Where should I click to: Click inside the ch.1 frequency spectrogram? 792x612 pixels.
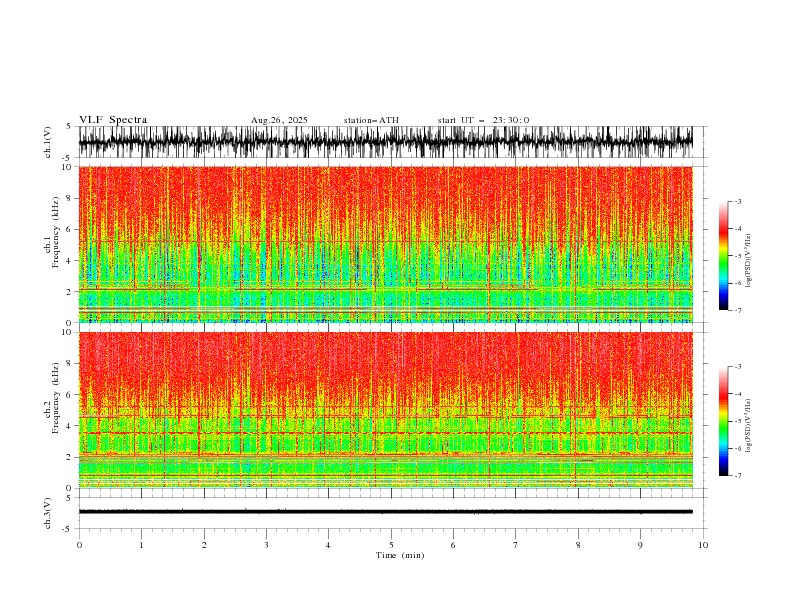tap(385, 244)
